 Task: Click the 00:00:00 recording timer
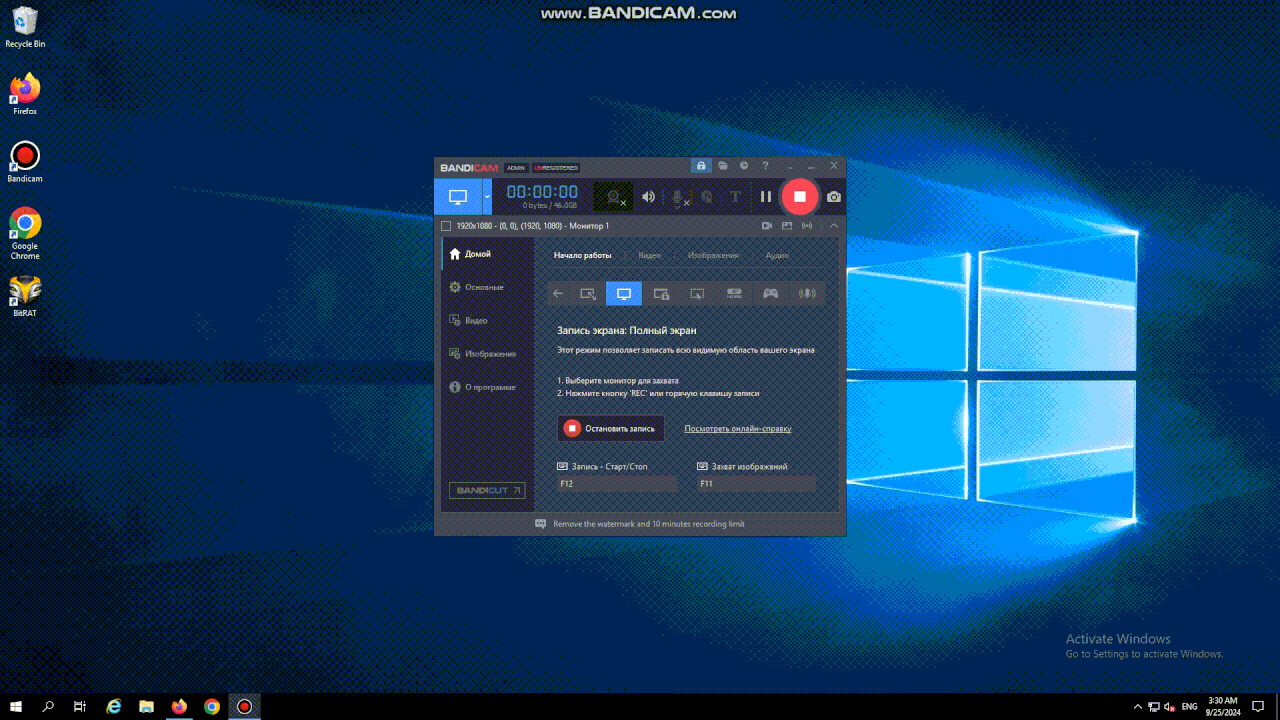click(x=542, y=192)
